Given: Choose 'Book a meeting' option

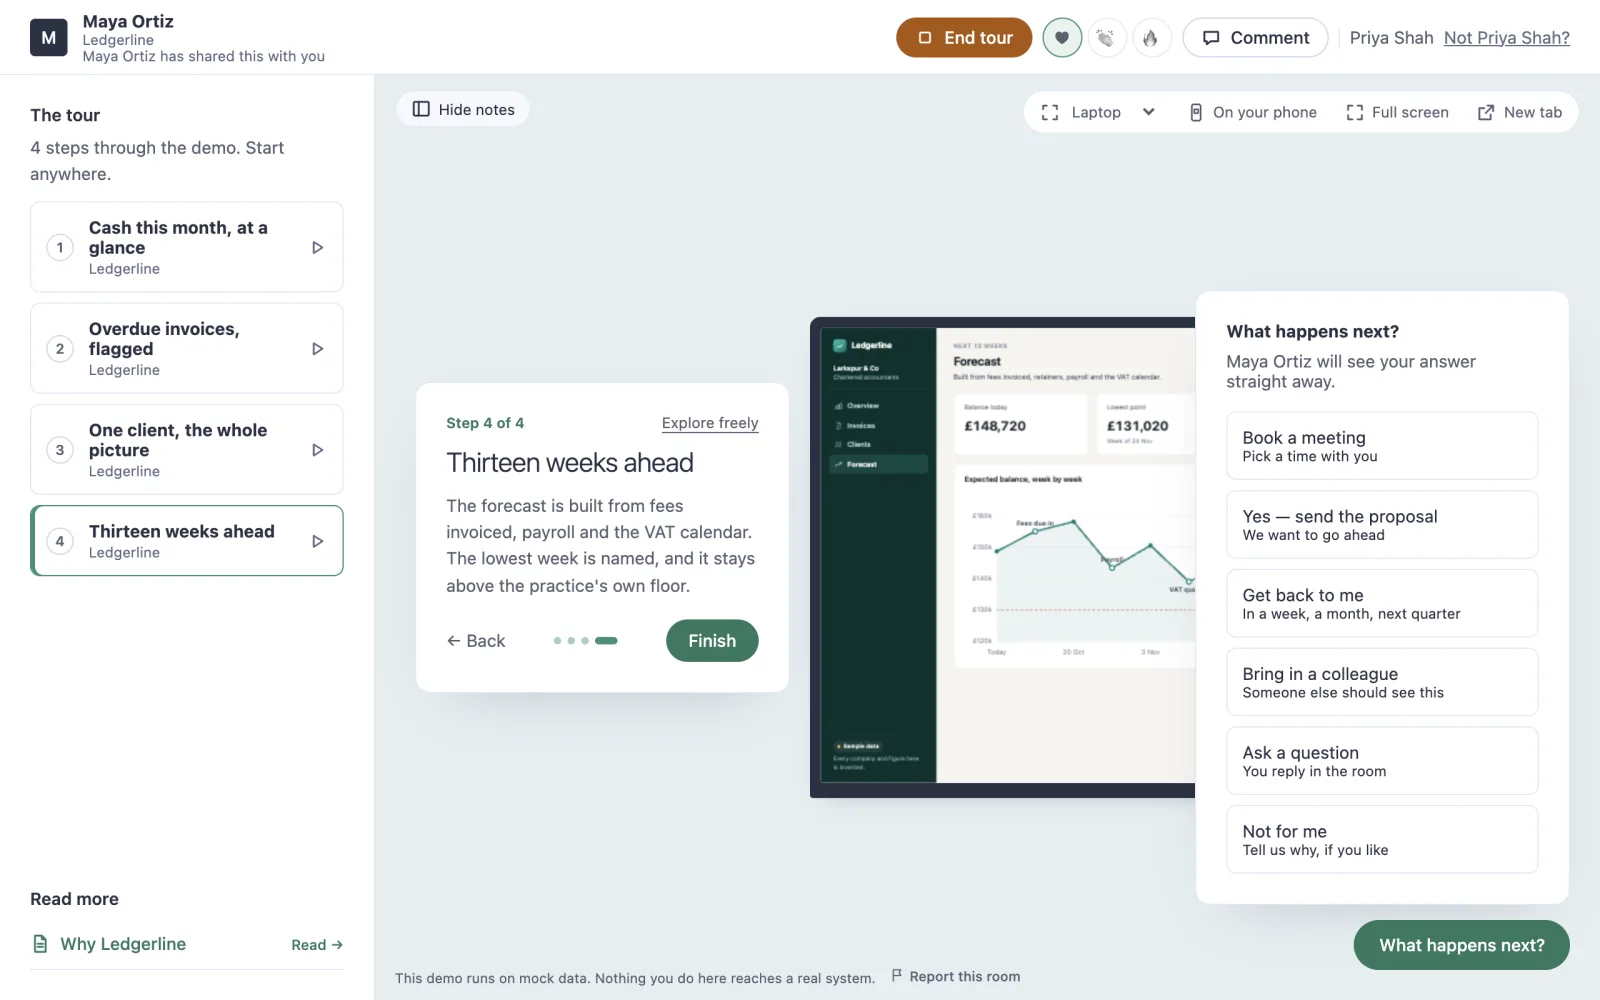Looking at the screenshot, I should pyautogui.click(x=1382, y=446).
